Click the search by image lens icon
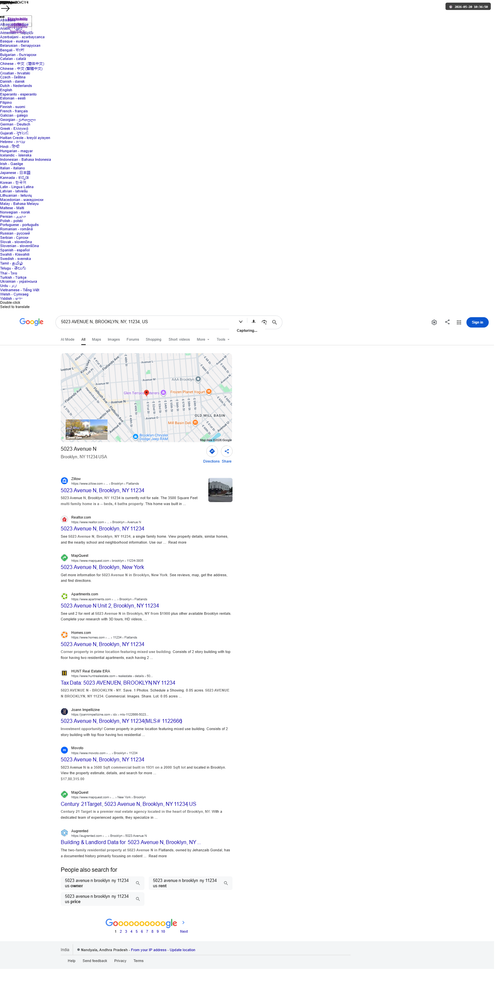Image resolution: width=500 pixels, height=992 pixels. point(264,322)
